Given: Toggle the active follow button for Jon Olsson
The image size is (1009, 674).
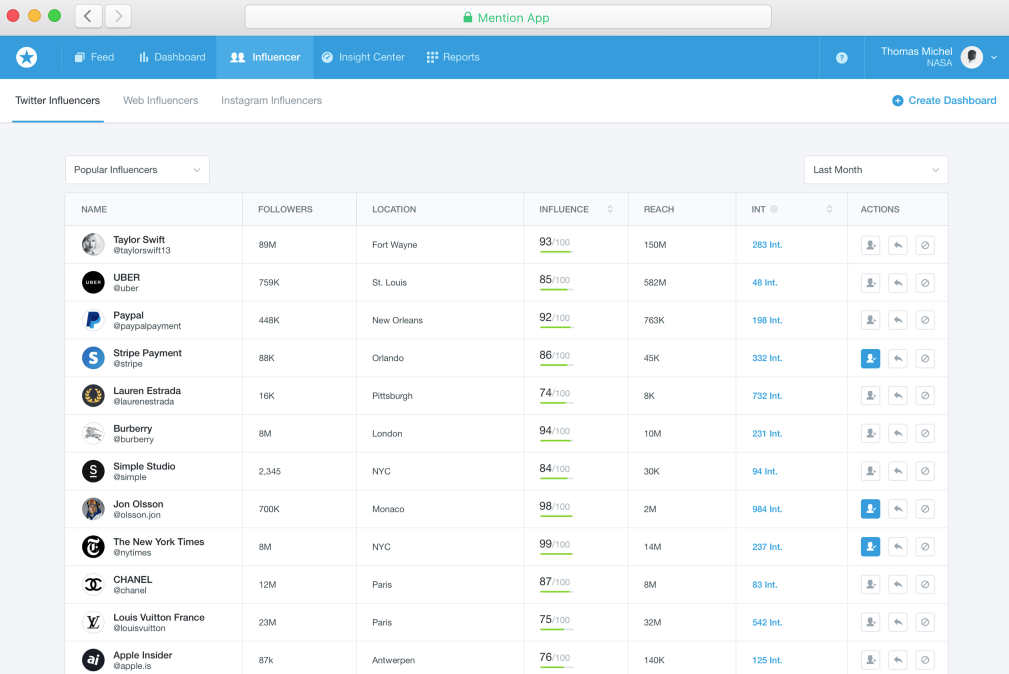Looking at the screenshot, I should [x=871, y=509].
